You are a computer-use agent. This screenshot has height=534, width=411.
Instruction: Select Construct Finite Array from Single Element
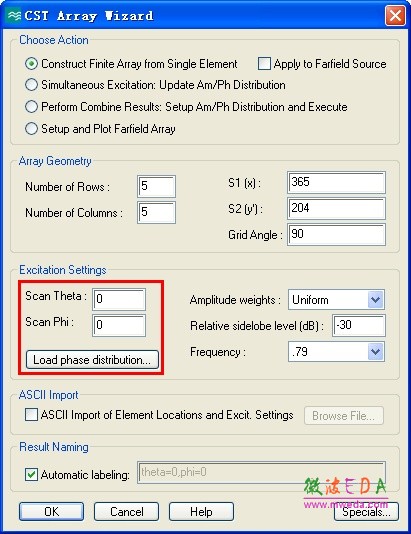(31, 64)
